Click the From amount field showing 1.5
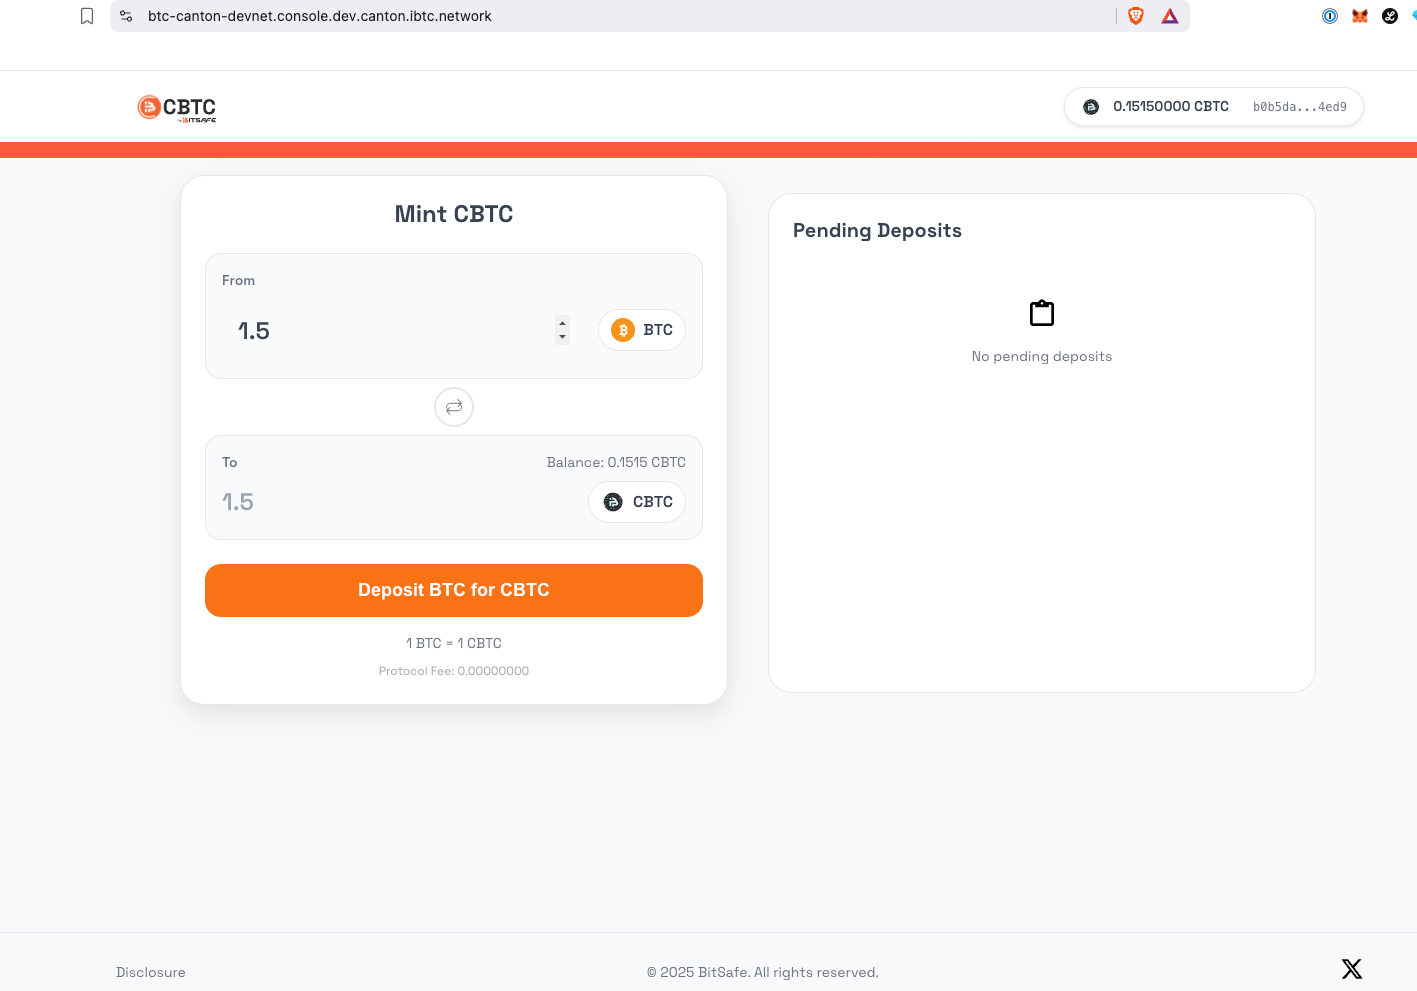1417x991 pixels. pos(390,331)
